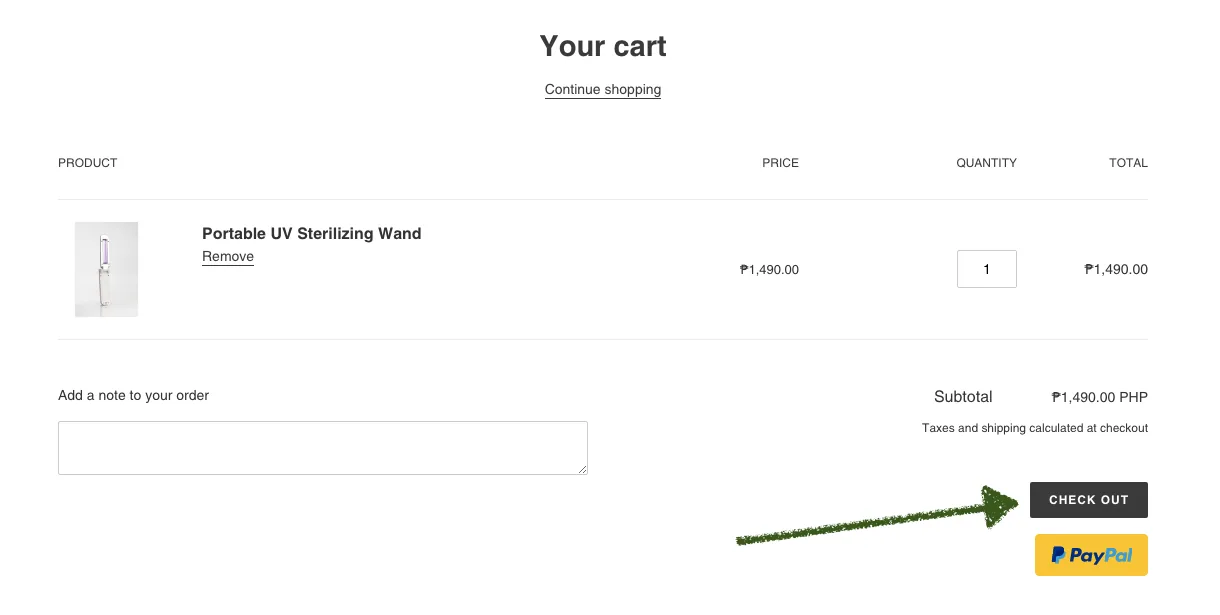Click the PayPal double-P logo icon
The image size is (1220, 615).
click(x=1058, y=555)
